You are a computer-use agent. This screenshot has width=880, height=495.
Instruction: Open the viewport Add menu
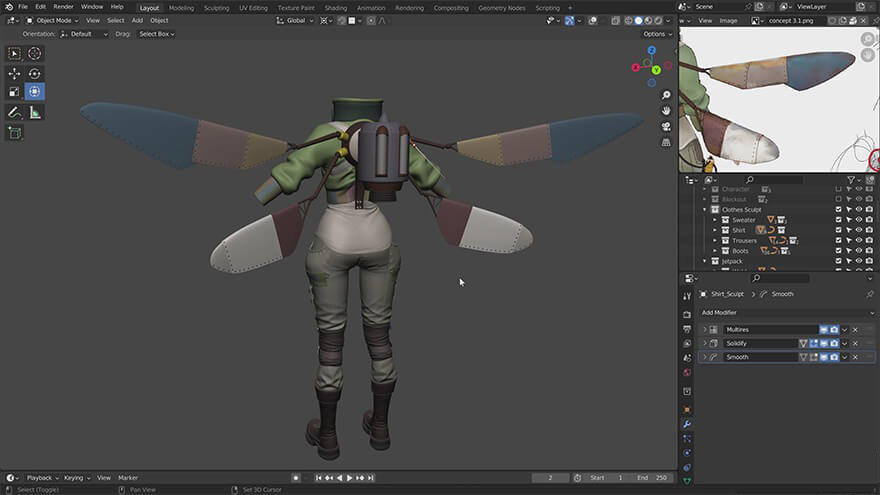137,21
